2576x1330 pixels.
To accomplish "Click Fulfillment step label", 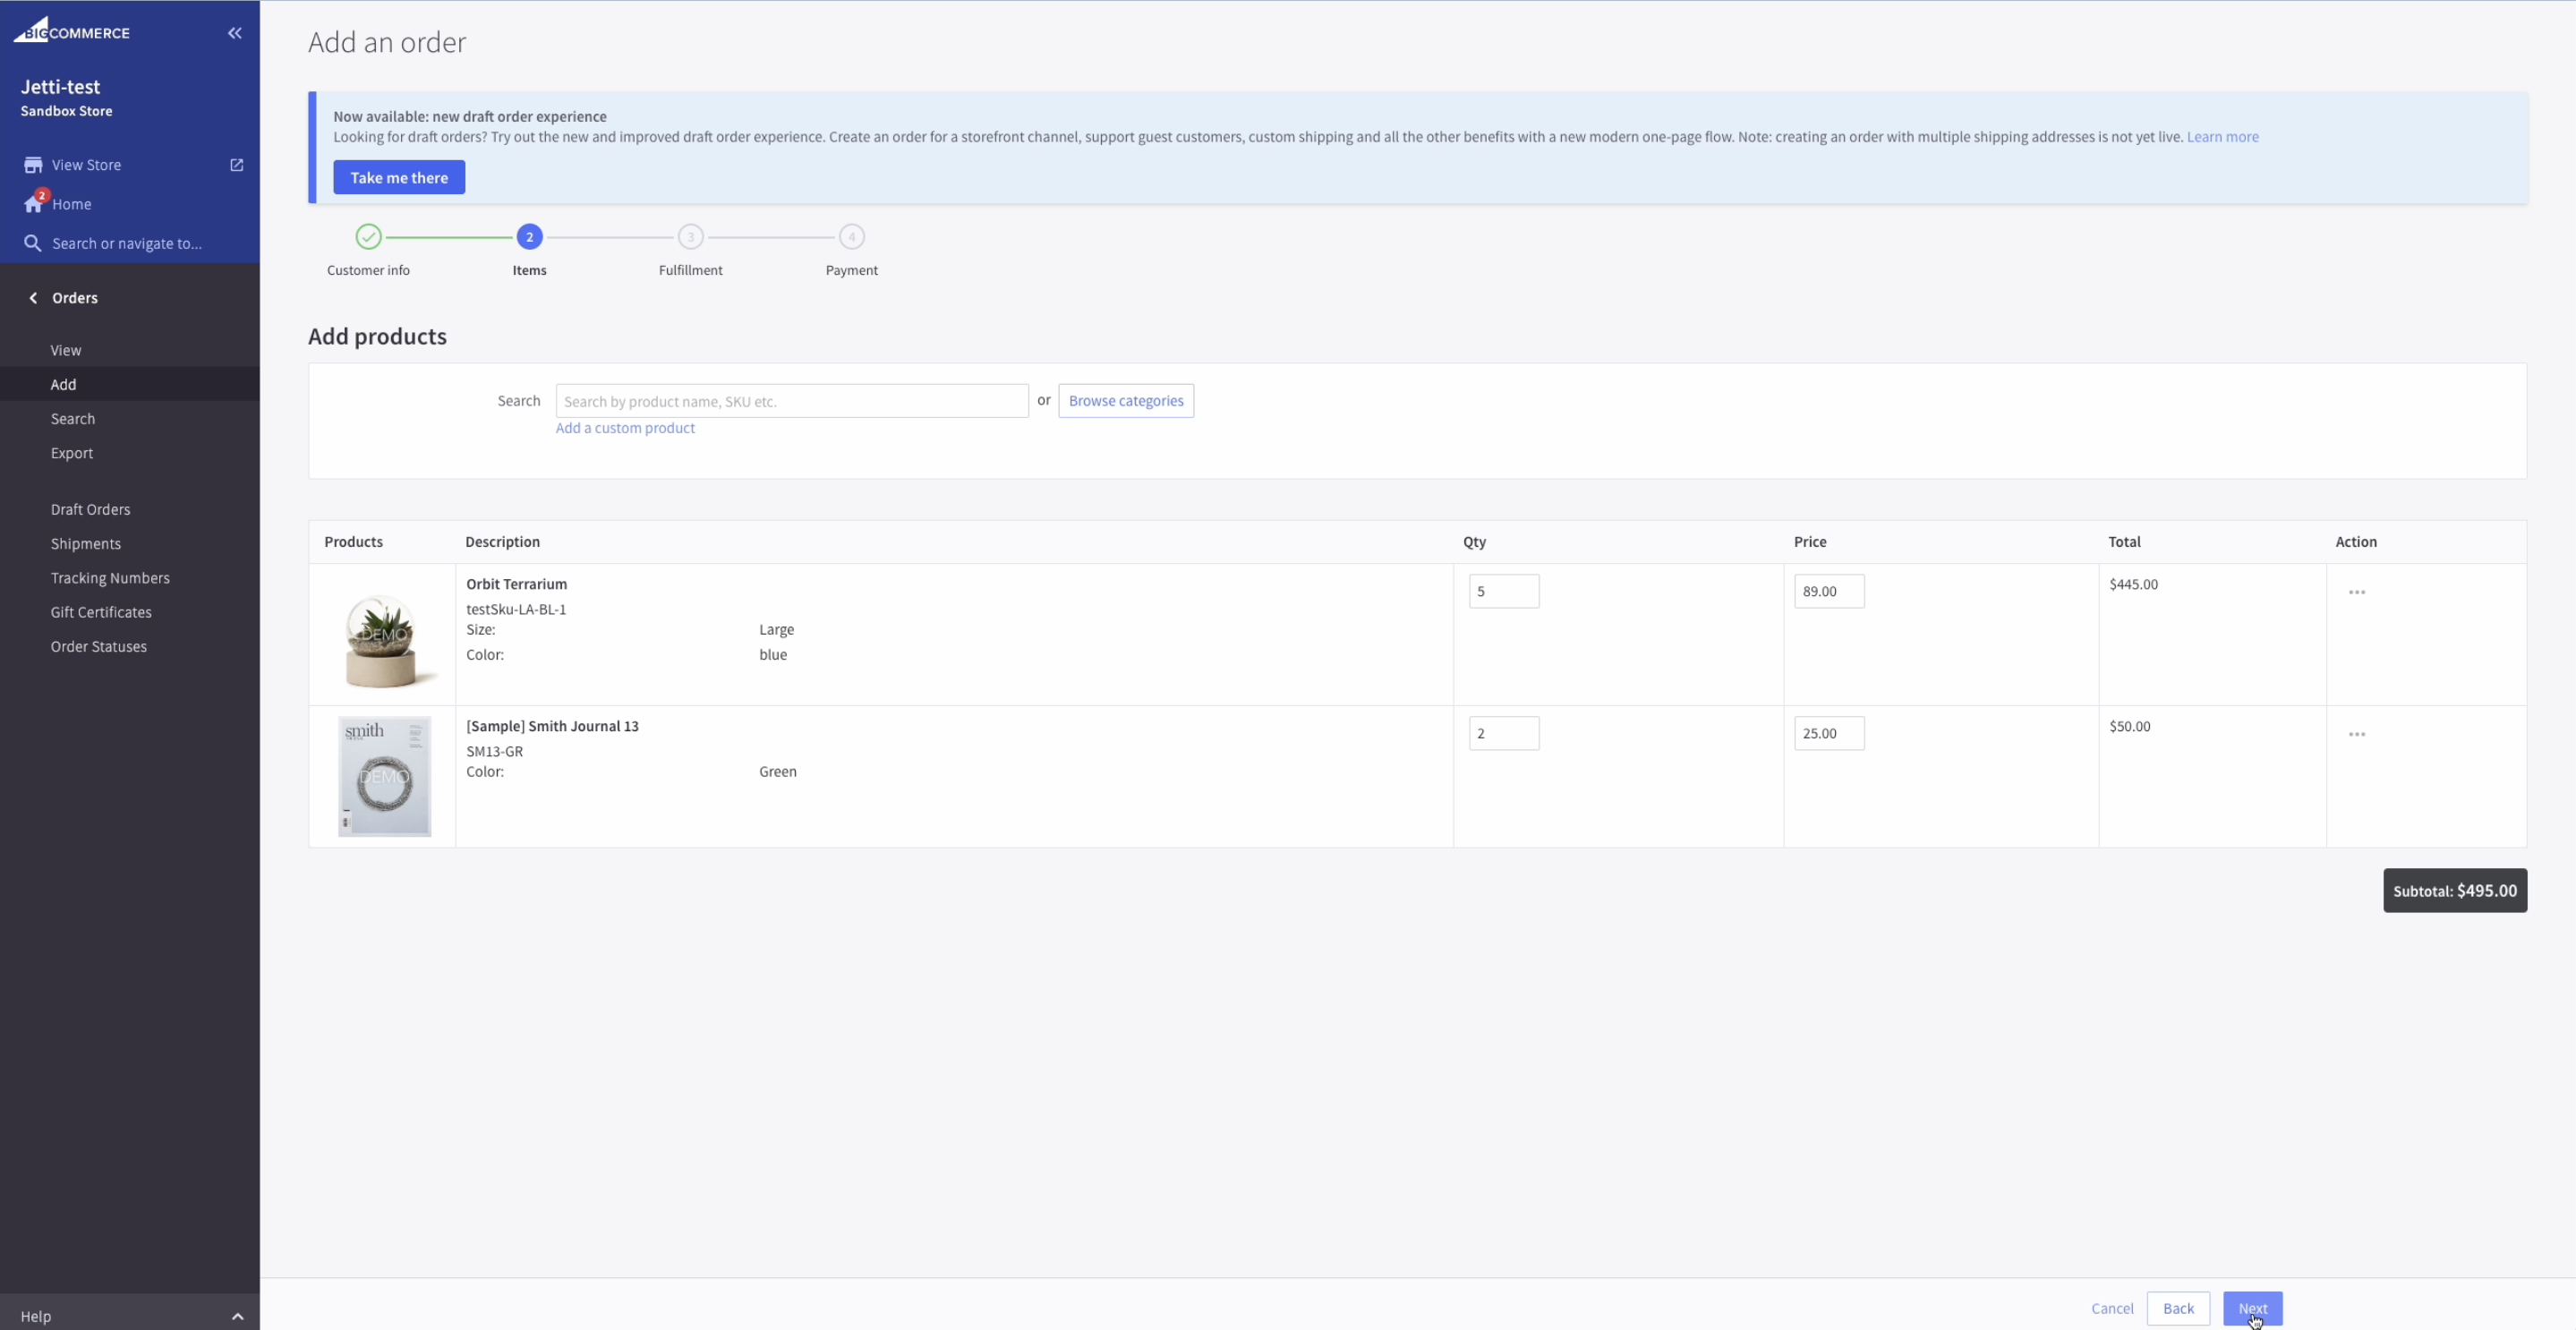I will (x=691, y=270).
